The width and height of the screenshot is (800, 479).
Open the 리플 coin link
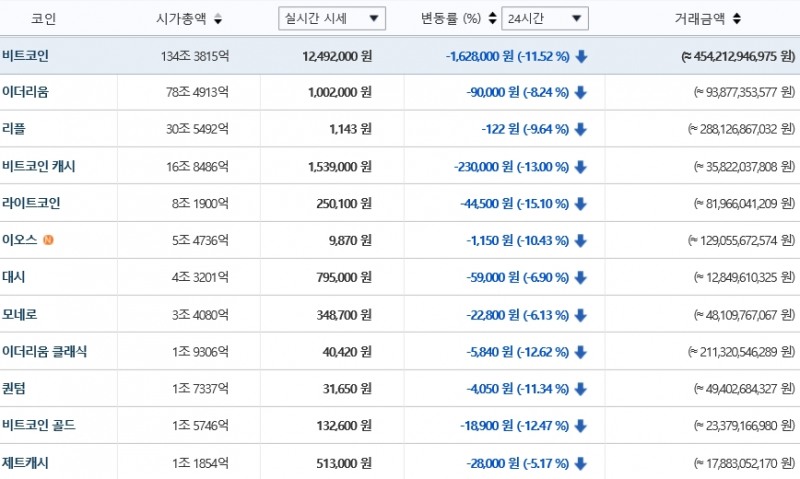point(14,129)
